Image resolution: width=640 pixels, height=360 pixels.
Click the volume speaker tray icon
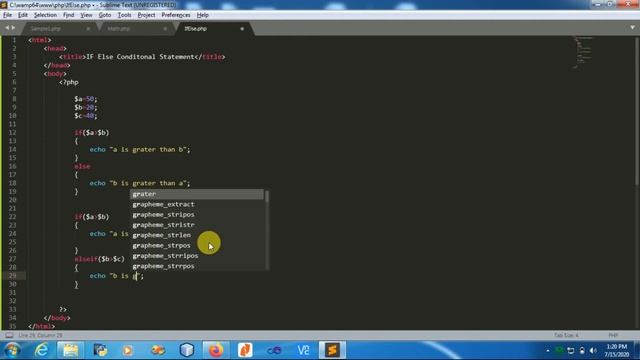(x=593, y=351)
